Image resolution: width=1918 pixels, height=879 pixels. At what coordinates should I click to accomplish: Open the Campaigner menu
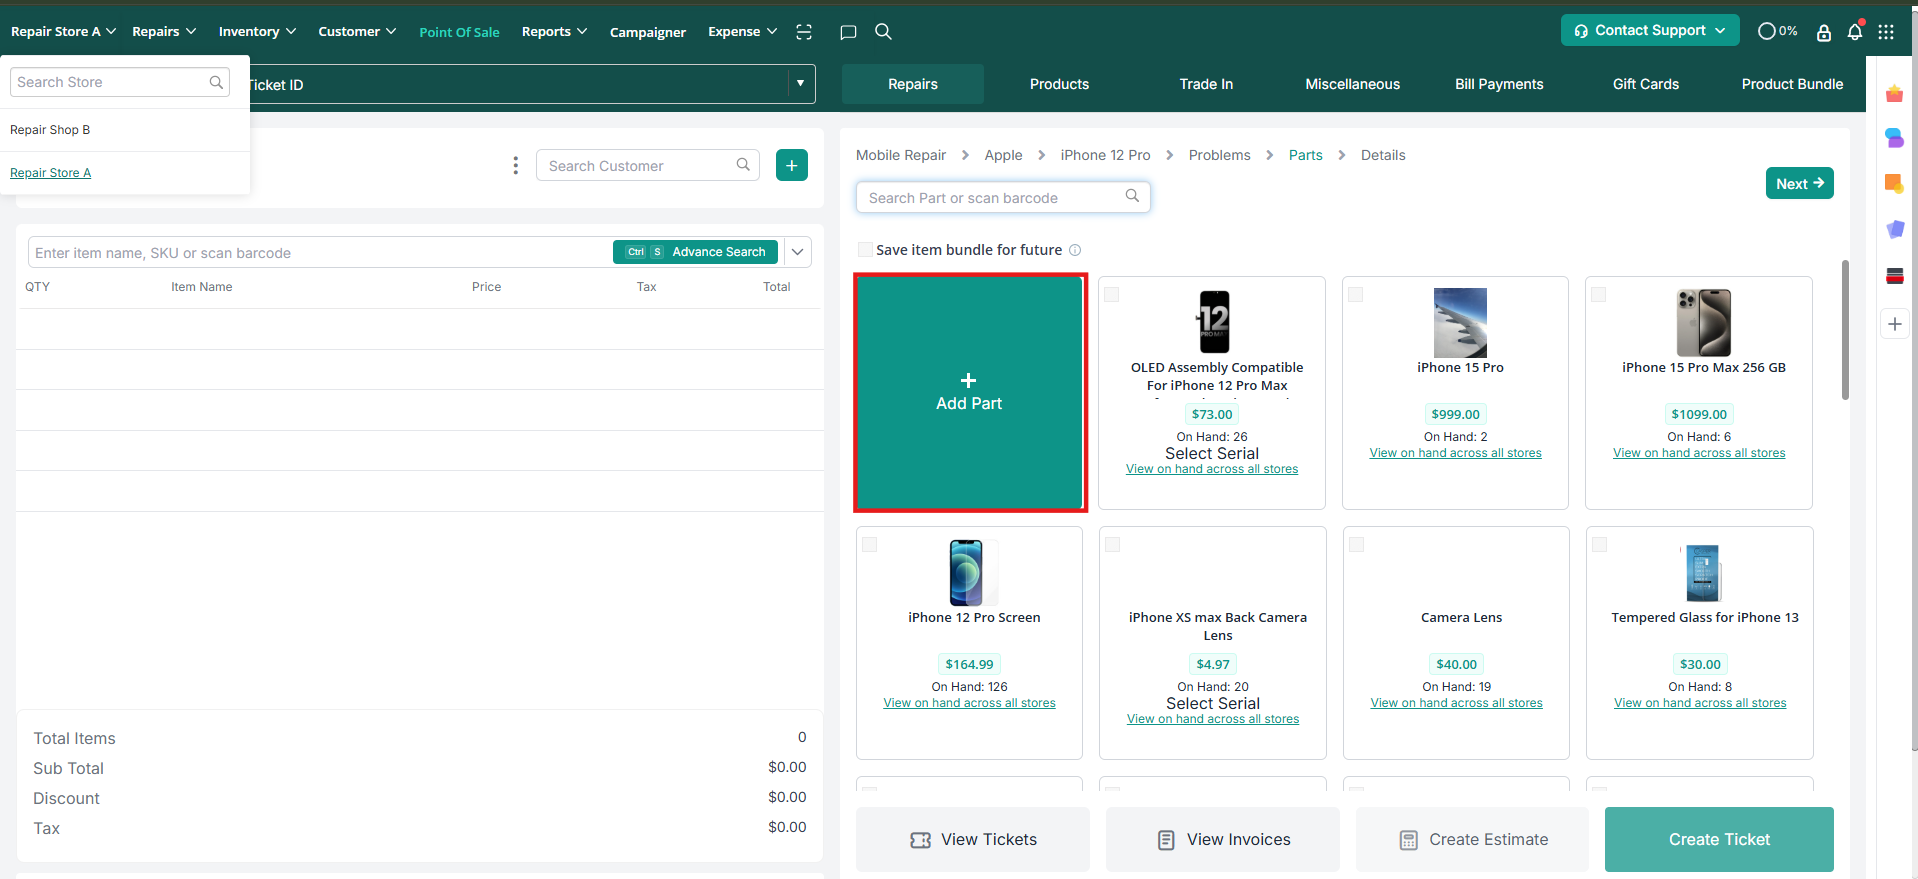pos(648,32)
